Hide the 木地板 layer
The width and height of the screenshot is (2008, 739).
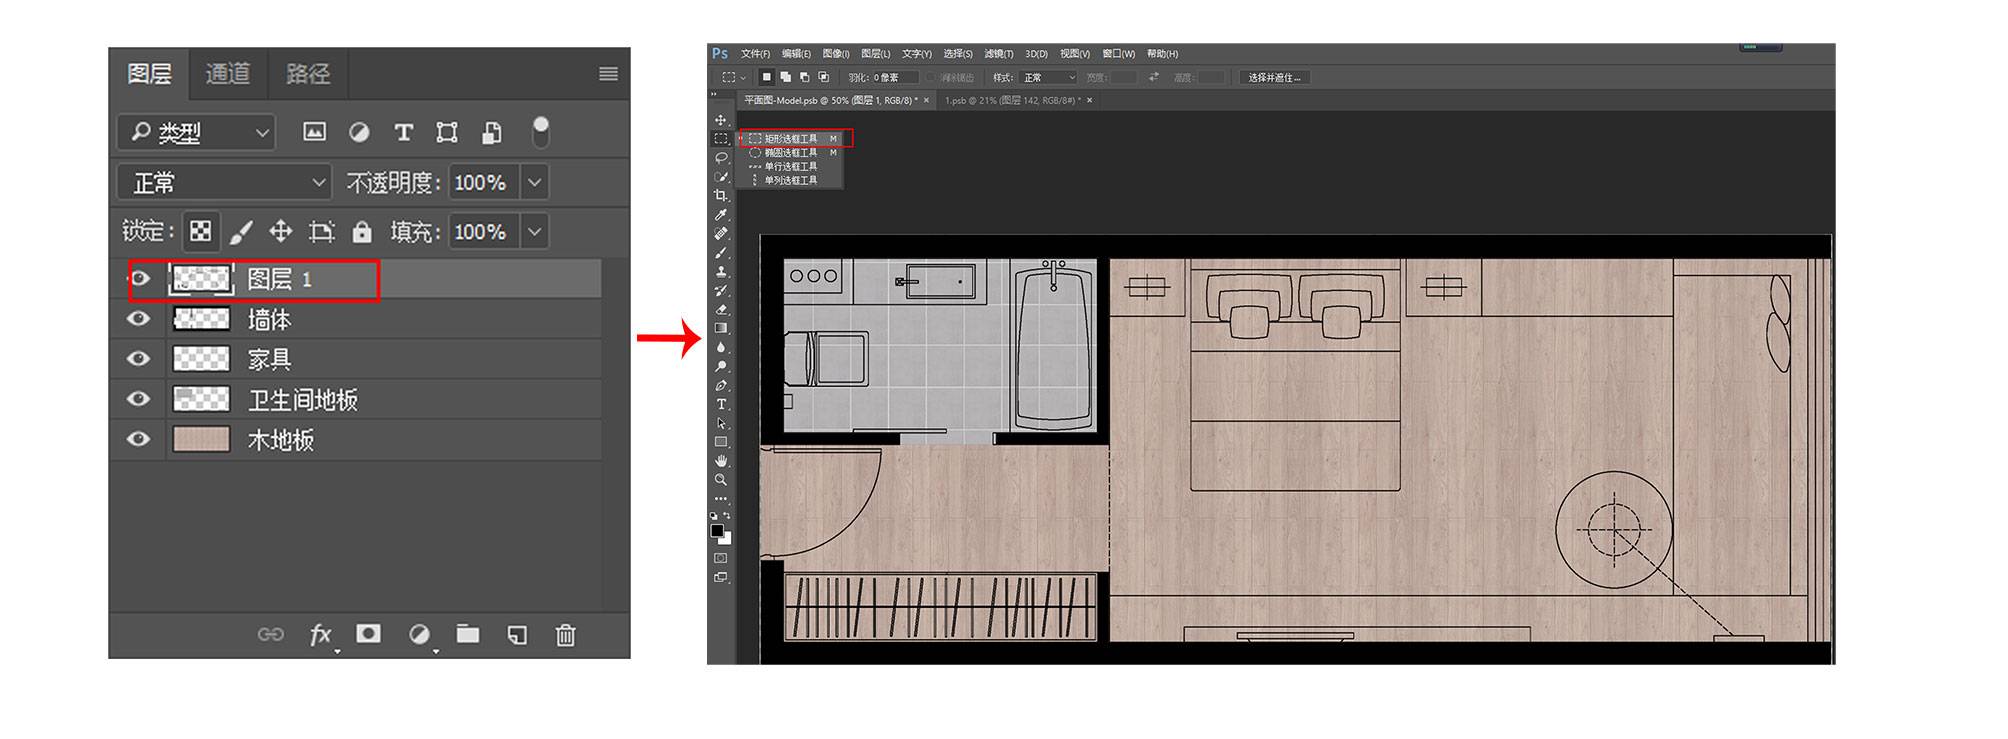click(139, 439)
